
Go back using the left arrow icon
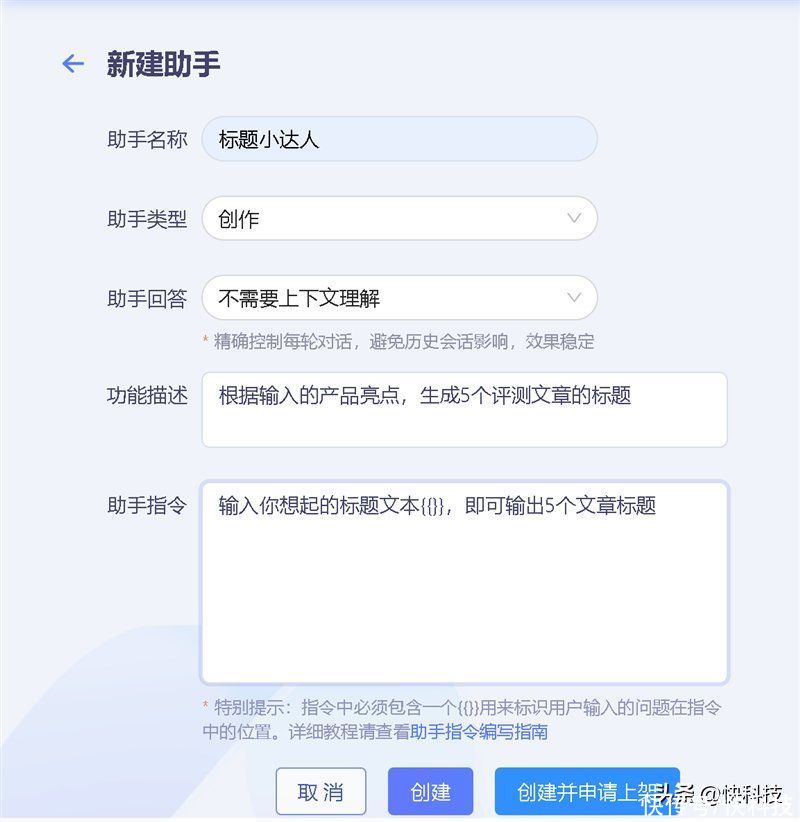(73, 63)
